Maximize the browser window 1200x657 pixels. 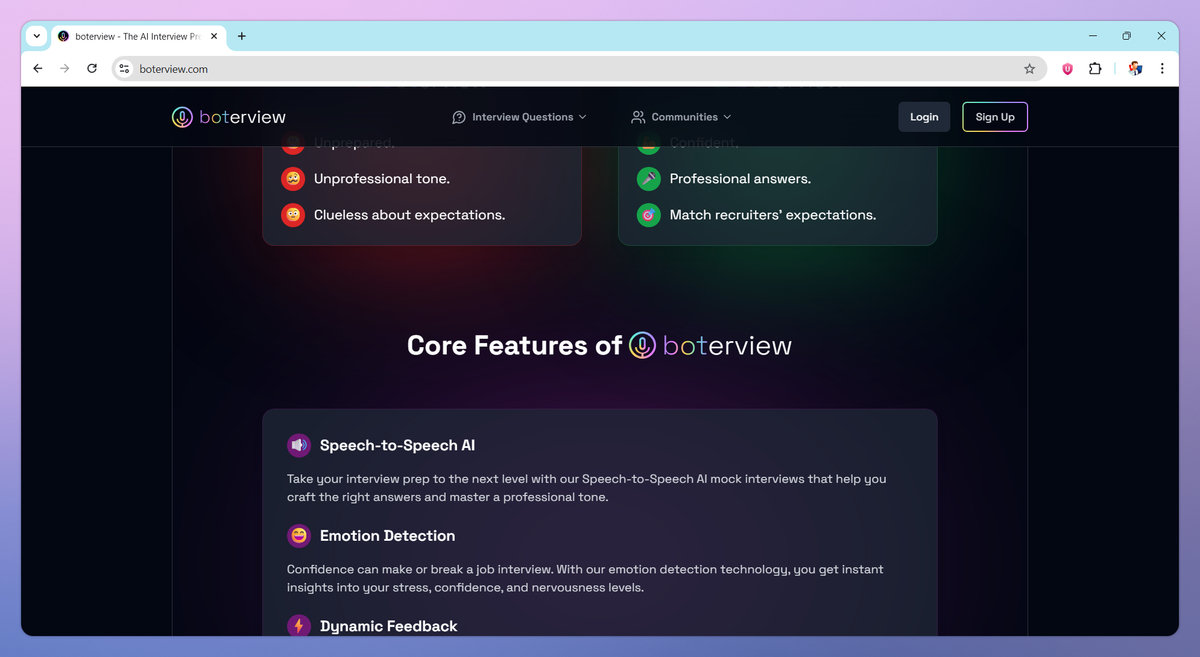tap(1126, 36)
